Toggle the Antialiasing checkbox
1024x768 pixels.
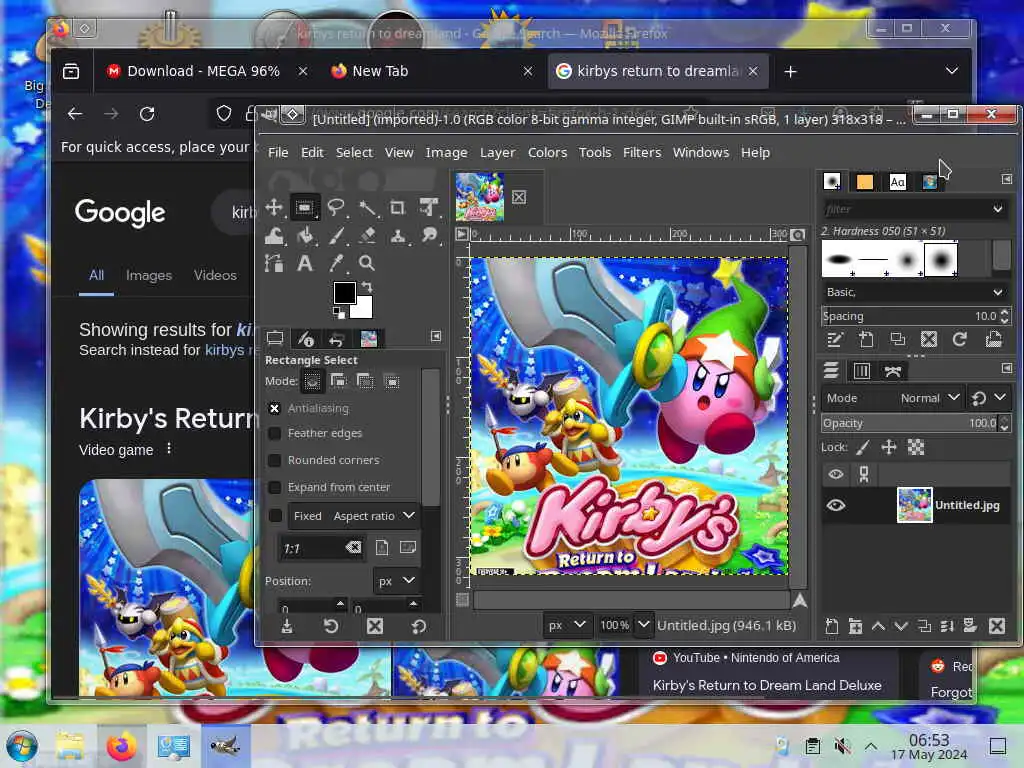tap(274, 408)
